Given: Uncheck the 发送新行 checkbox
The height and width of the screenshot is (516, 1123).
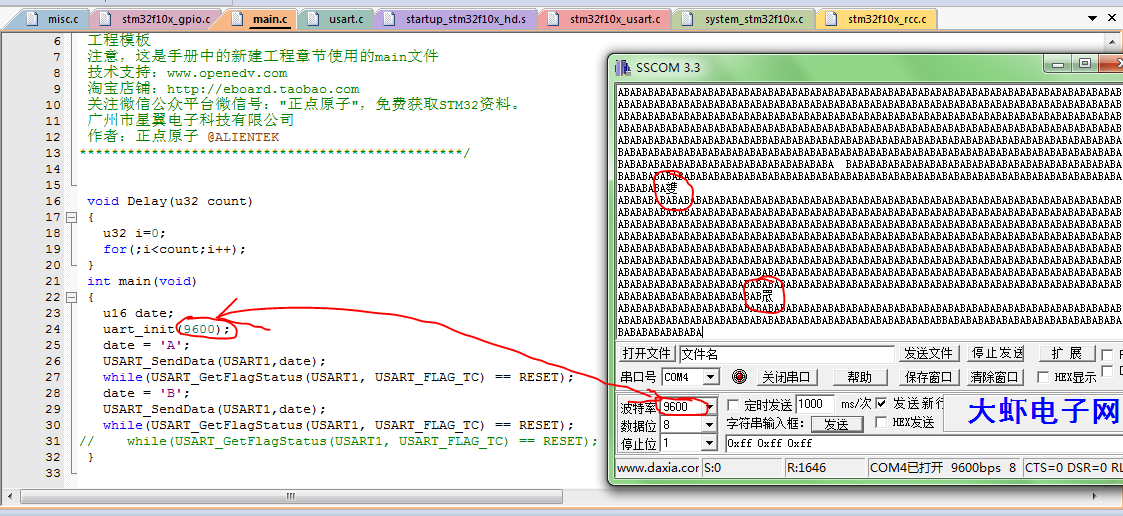Looking at the screenshot, I should click(x=881, y=403).
